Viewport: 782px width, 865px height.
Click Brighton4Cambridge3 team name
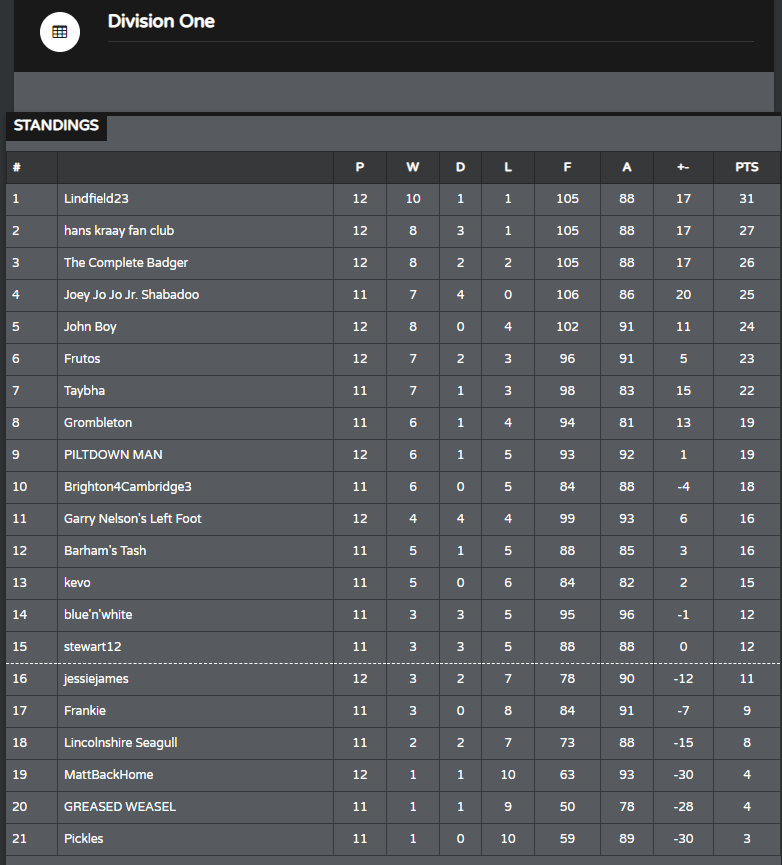coord(128,487)
